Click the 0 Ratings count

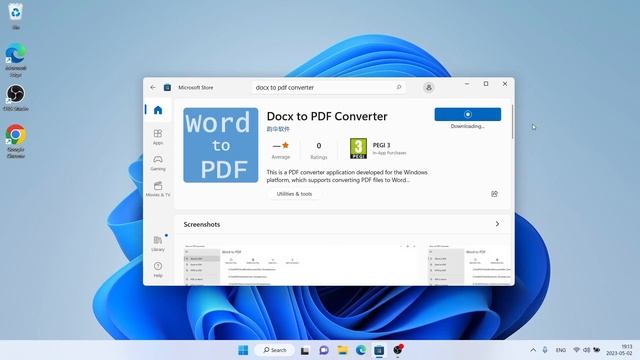[x=319, y=150]
